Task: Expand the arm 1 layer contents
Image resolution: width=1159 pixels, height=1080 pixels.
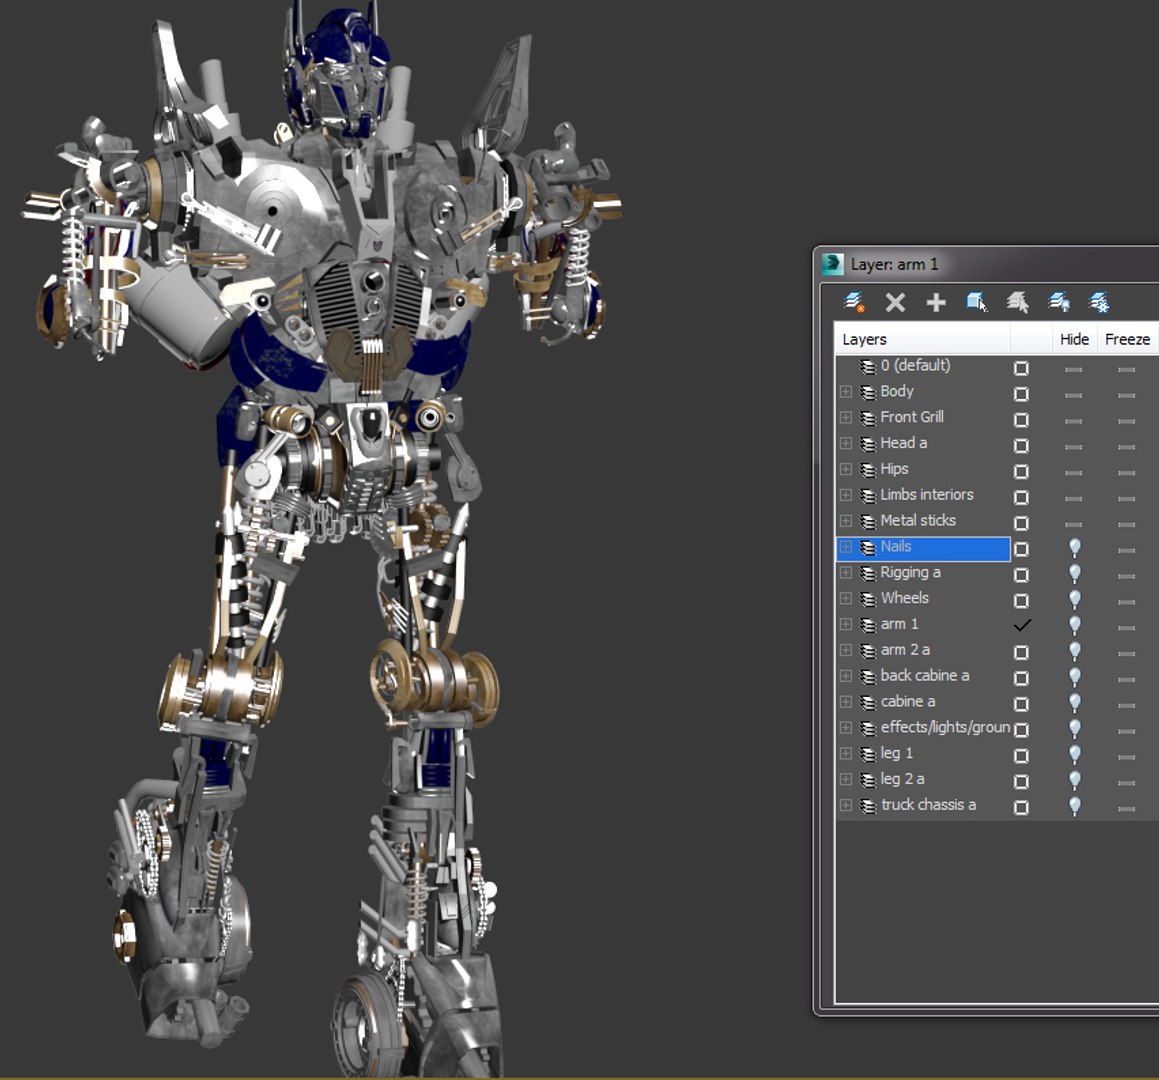Action: point(845,624)
